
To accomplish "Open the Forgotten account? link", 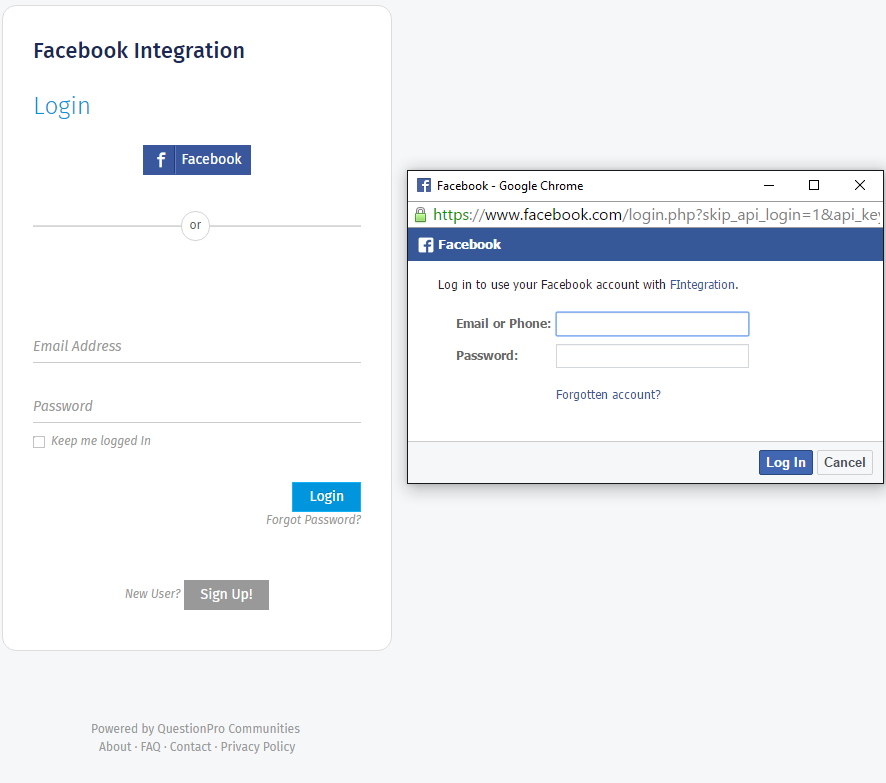I will [608, 394].
